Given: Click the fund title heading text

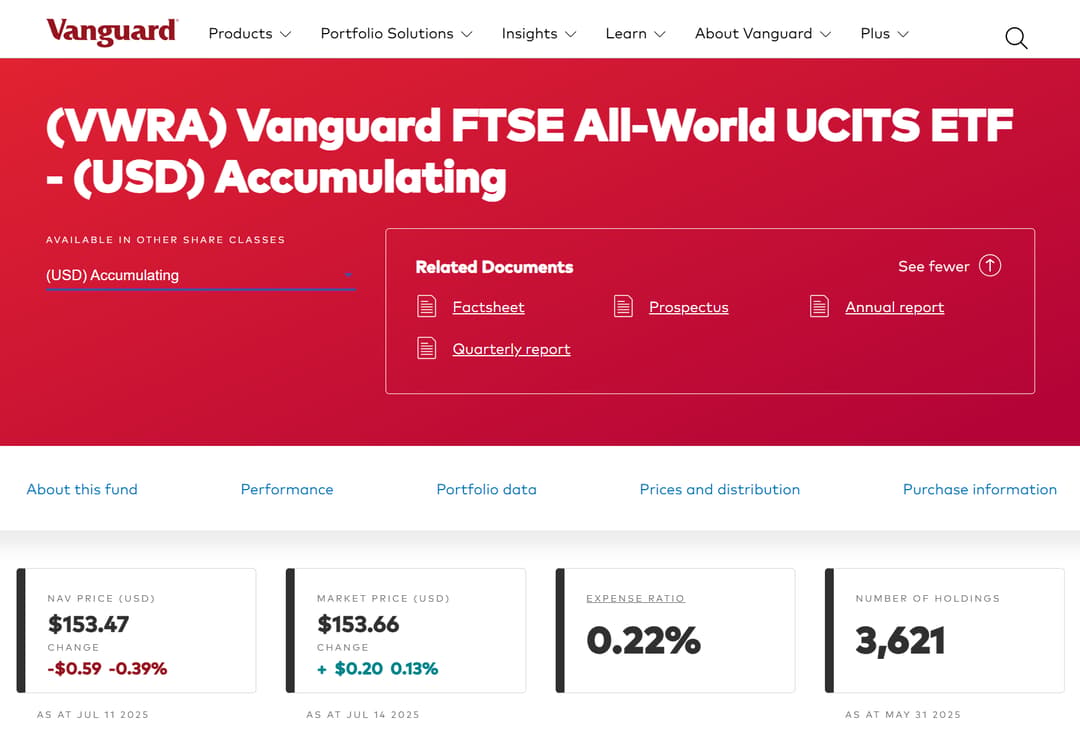Looking at the screenshot, I should coord(529,152).
